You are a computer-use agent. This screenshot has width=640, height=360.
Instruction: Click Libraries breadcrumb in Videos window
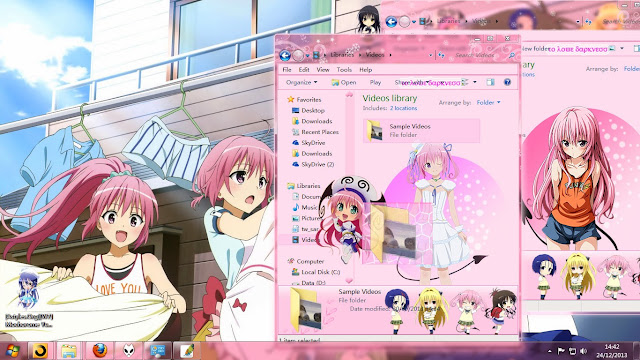point(342,55)
